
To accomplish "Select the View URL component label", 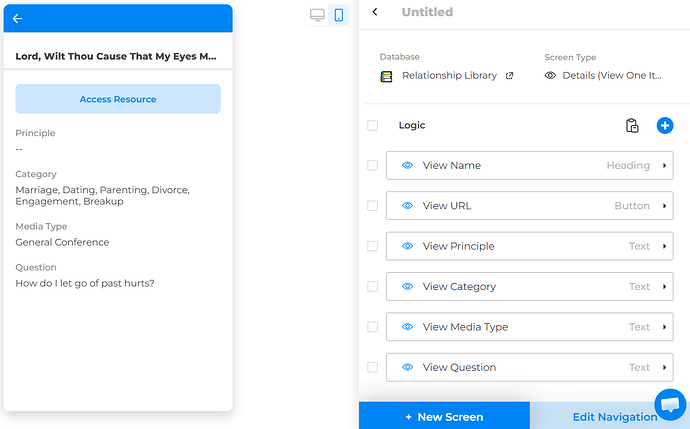I will pos(447,205).
